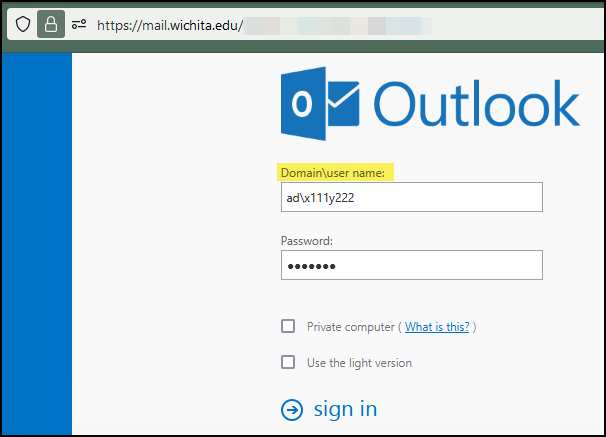Viewport: 606px width, 437px height.
Task: Click the 'Password:' label
Action: [x=306, y=241]
